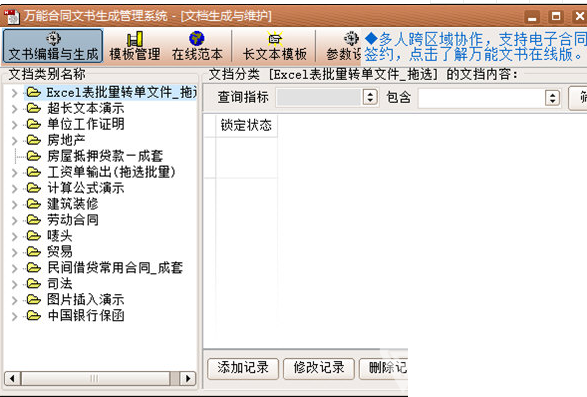Open the 参数设置 gear icon
Image resolution: width=587 pixels, height=397 pixels.
(x=352, y=39)
